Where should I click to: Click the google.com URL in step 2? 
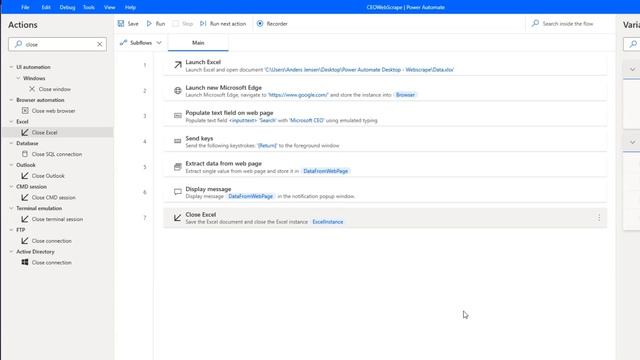[x=298, y=95]
